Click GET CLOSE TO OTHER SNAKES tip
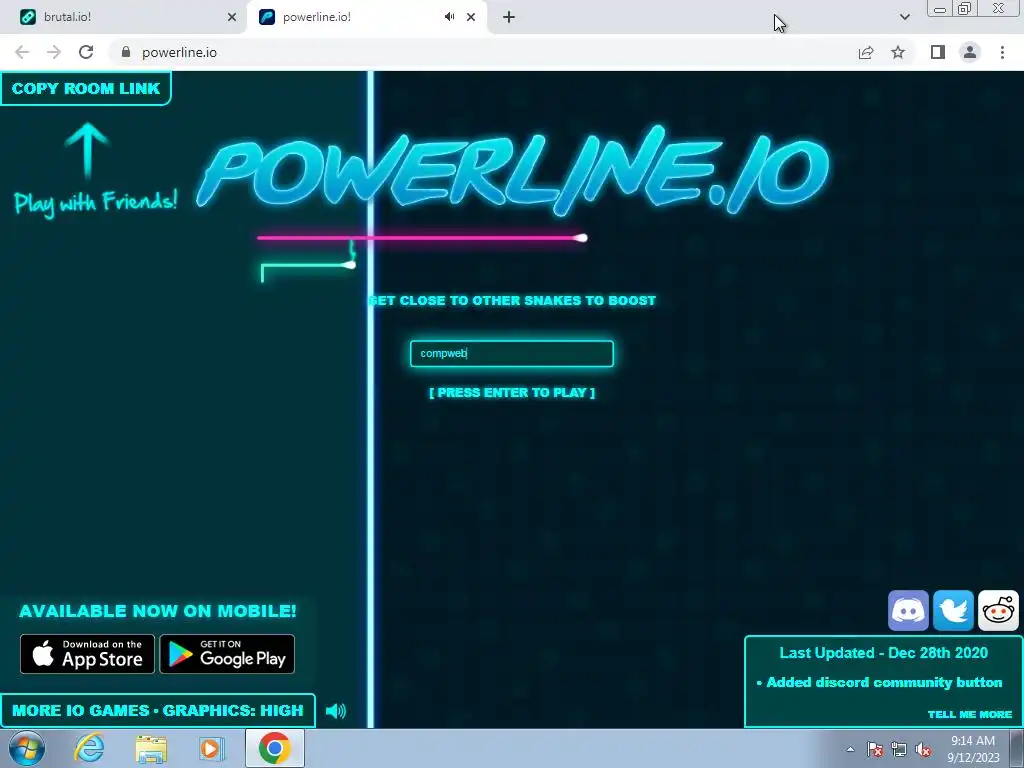Image resolution: width=1024 pixels, height=768 pixels. 512,300
